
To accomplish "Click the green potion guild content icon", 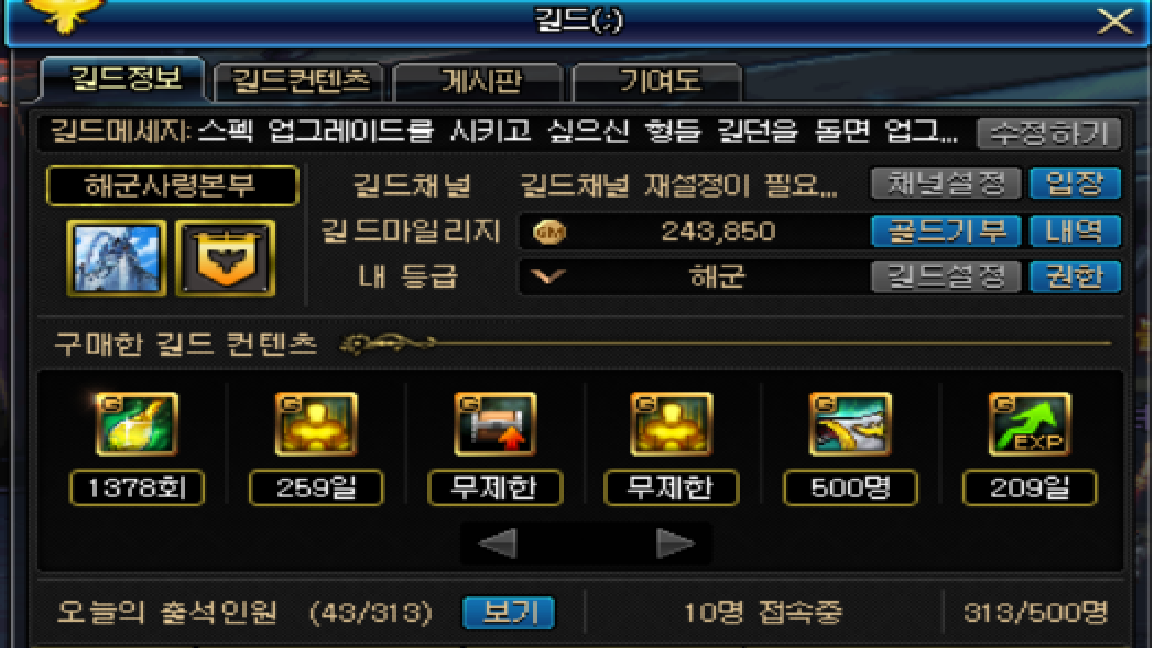I will (137, 424).
